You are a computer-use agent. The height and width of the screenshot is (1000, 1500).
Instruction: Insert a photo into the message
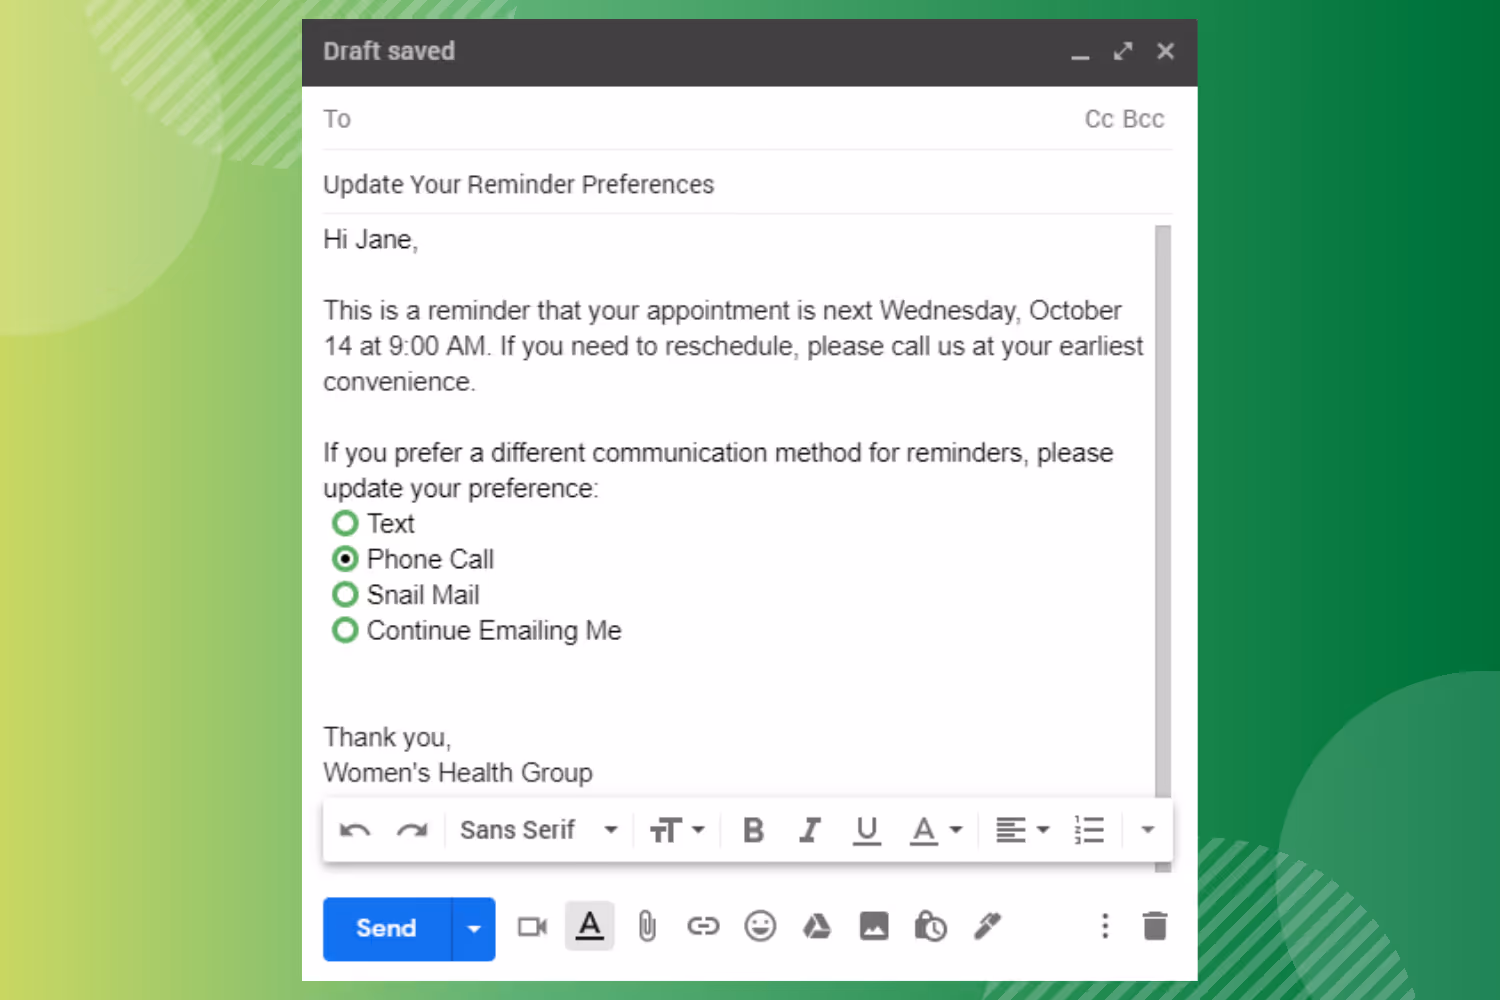click(x=874, y=926)
